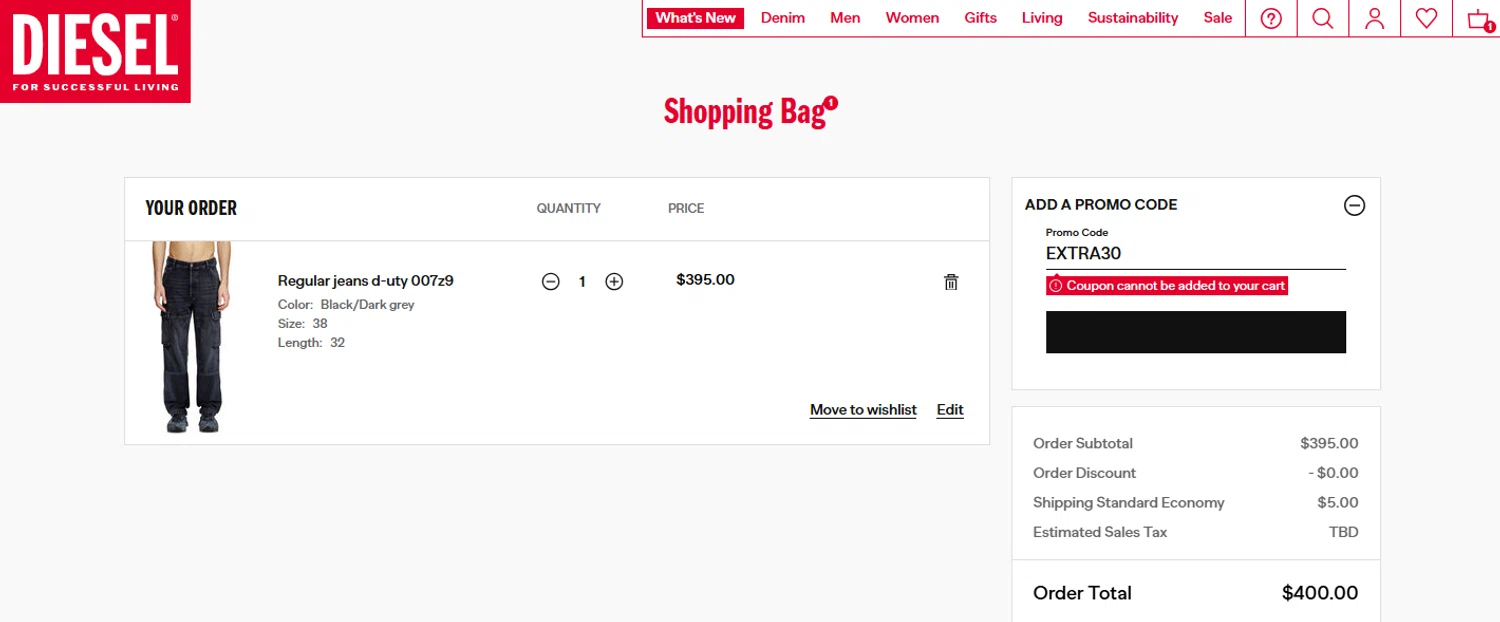Open the help question mark icon
The image size is (1500, 622).
[1271, 18]
